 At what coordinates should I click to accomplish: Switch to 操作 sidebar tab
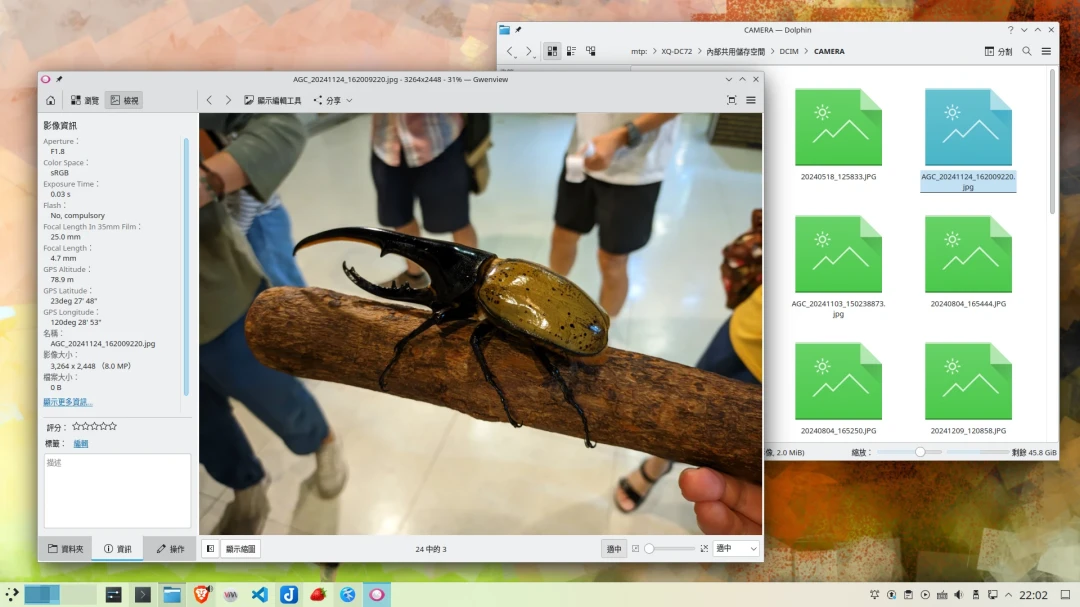(x=170, y=548)
